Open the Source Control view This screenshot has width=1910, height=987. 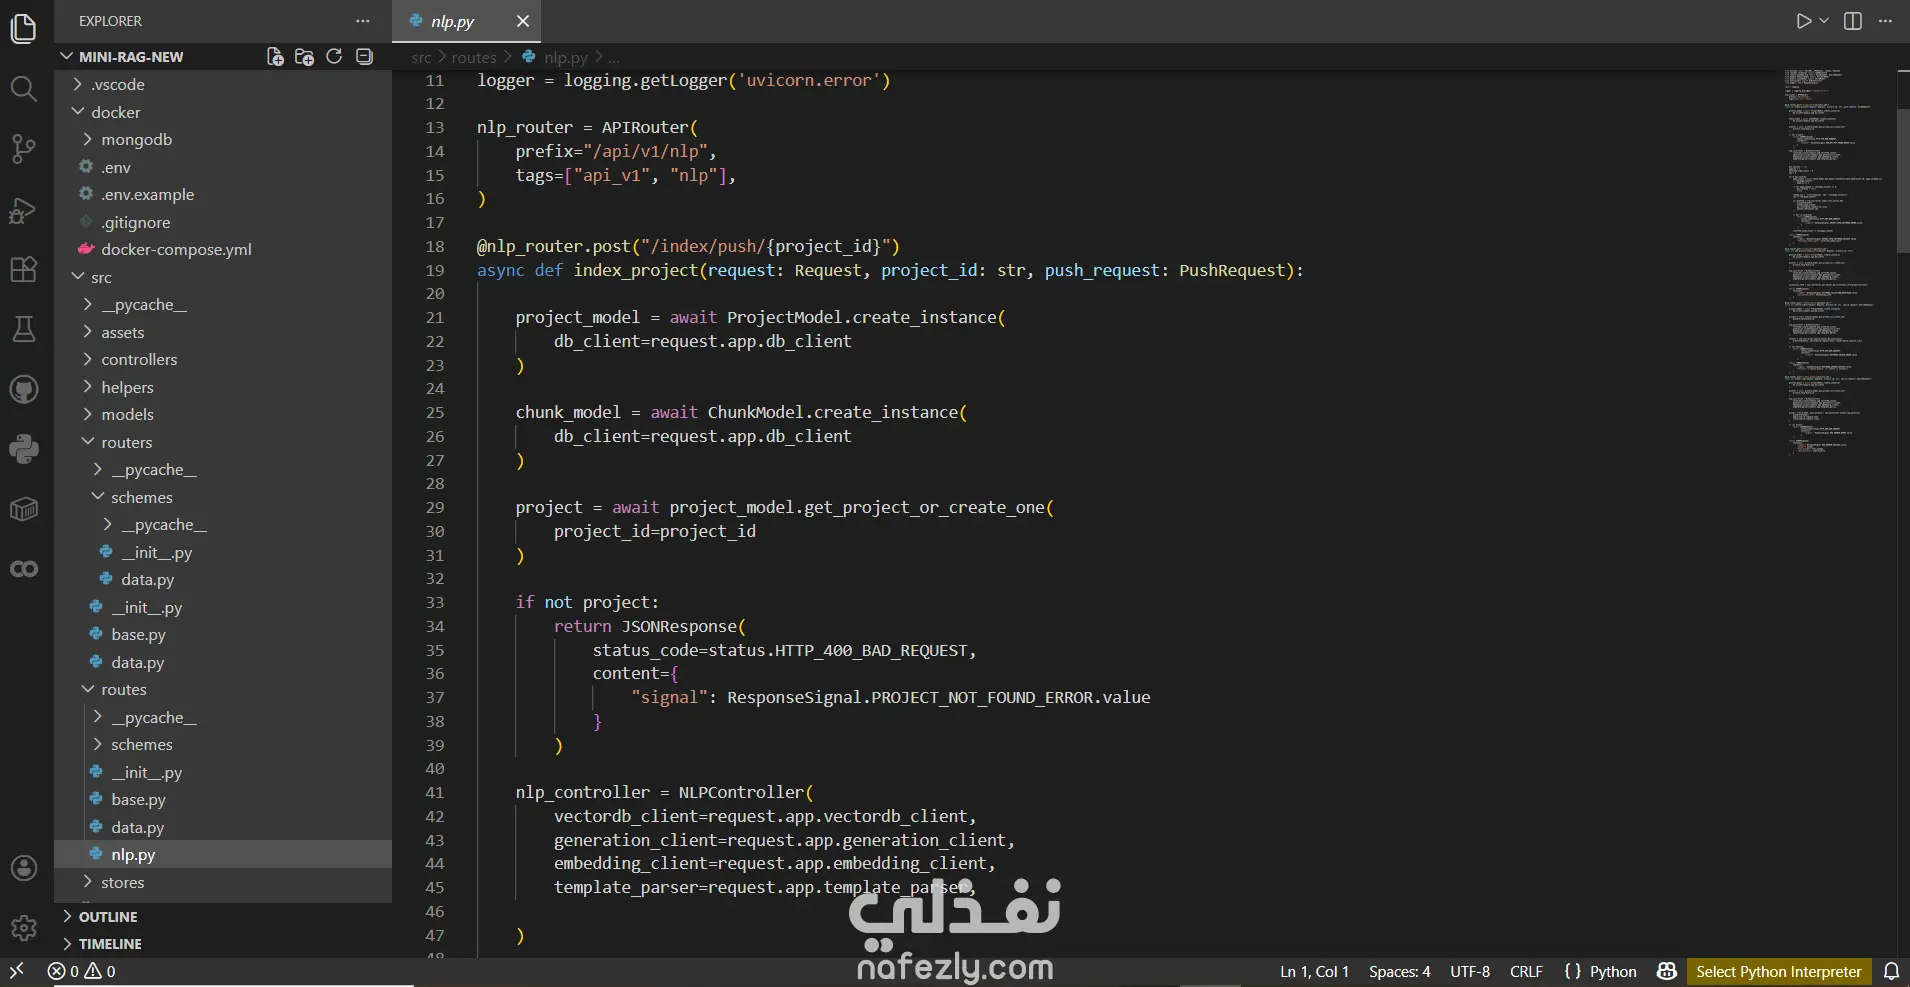coord(23,150)
